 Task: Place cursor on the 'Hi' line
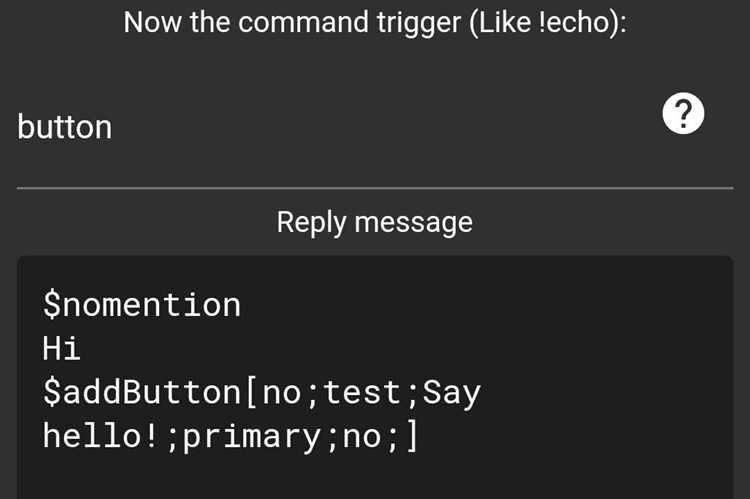point(61,349)
